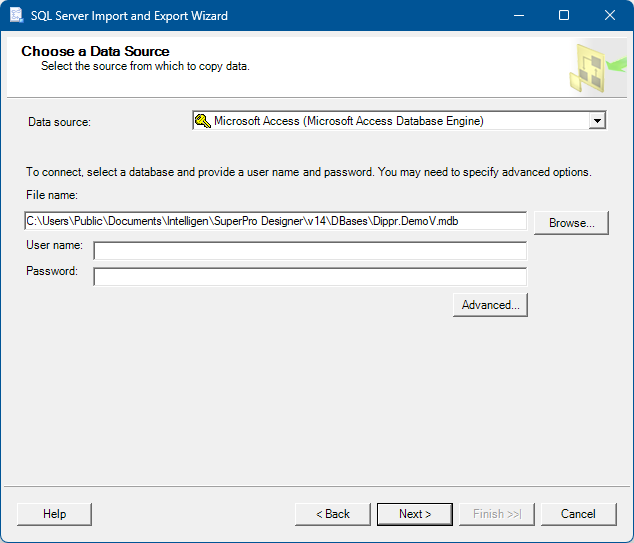Click the 'Select the source from which to copy data.' text
The height and width of the screenshot is (543, 634).
click(x=145, y=66)
